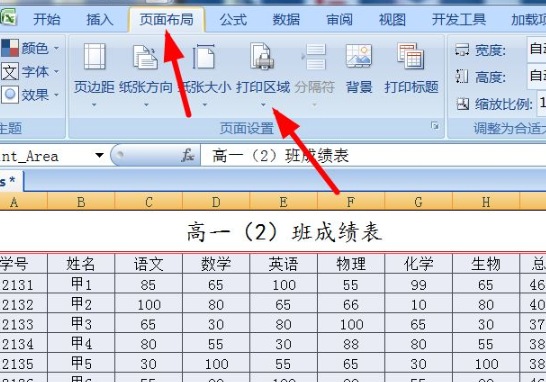Select the 页面布局 tab
This screenshot has height=382, width=546.
pos(166,20)
